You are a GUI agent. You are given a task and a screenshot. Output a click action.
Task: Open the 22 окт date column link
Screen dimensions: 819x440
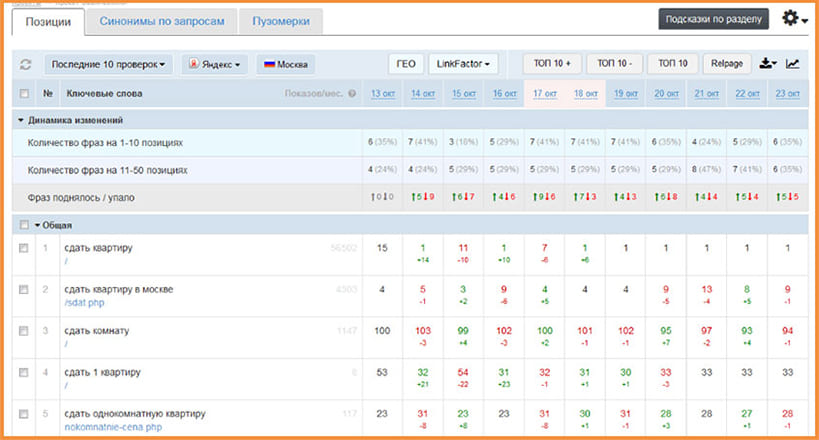coord(747,94)
